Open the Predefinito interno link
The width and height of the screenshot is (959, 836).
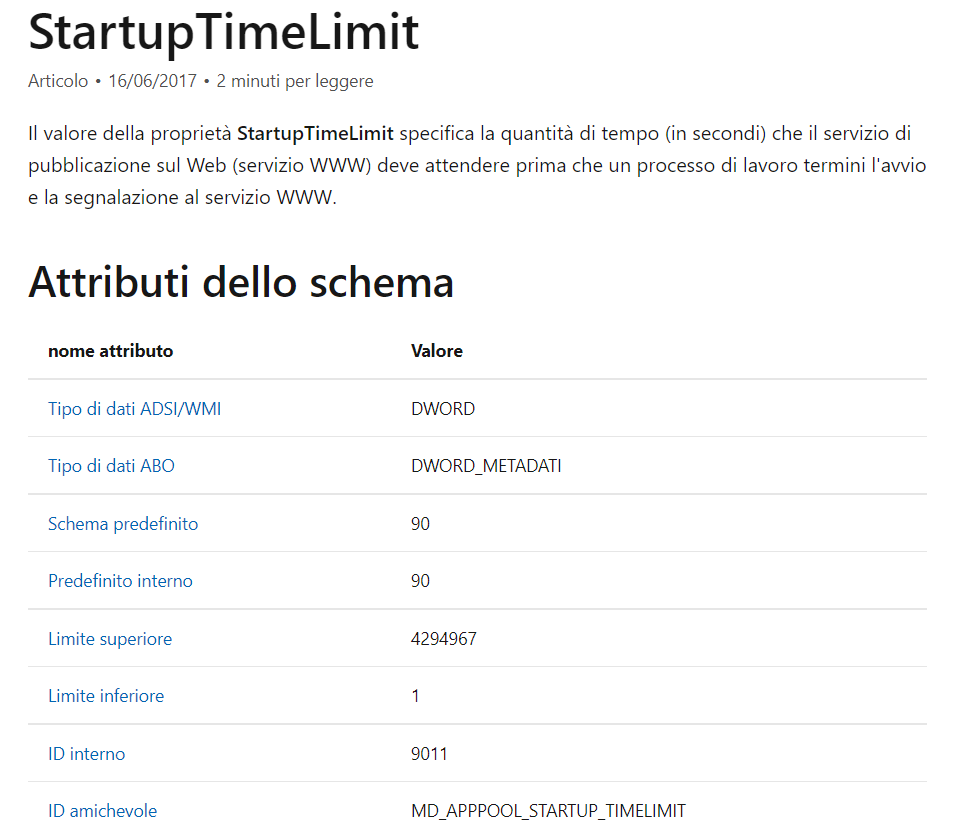point(120,581)
